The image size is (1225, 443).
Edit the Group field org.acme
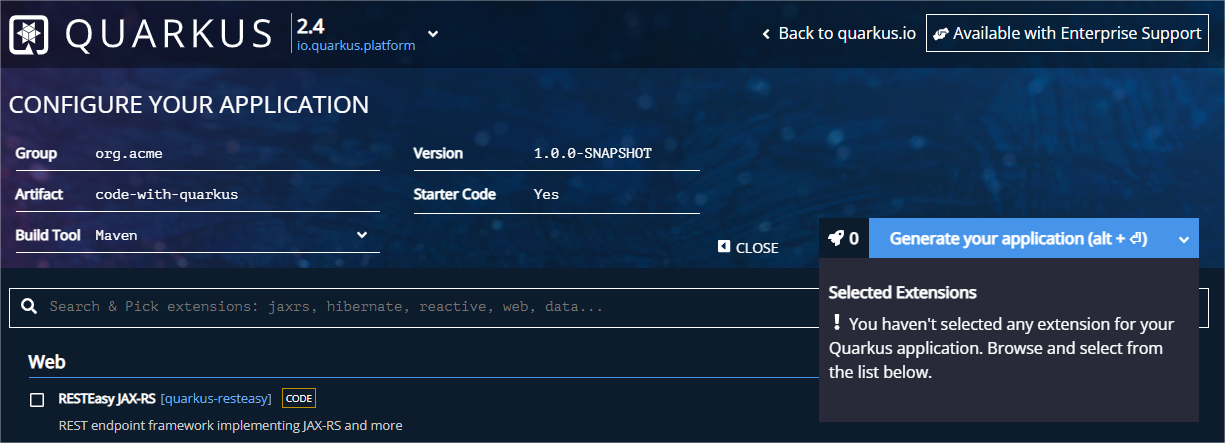pos(237,154)
